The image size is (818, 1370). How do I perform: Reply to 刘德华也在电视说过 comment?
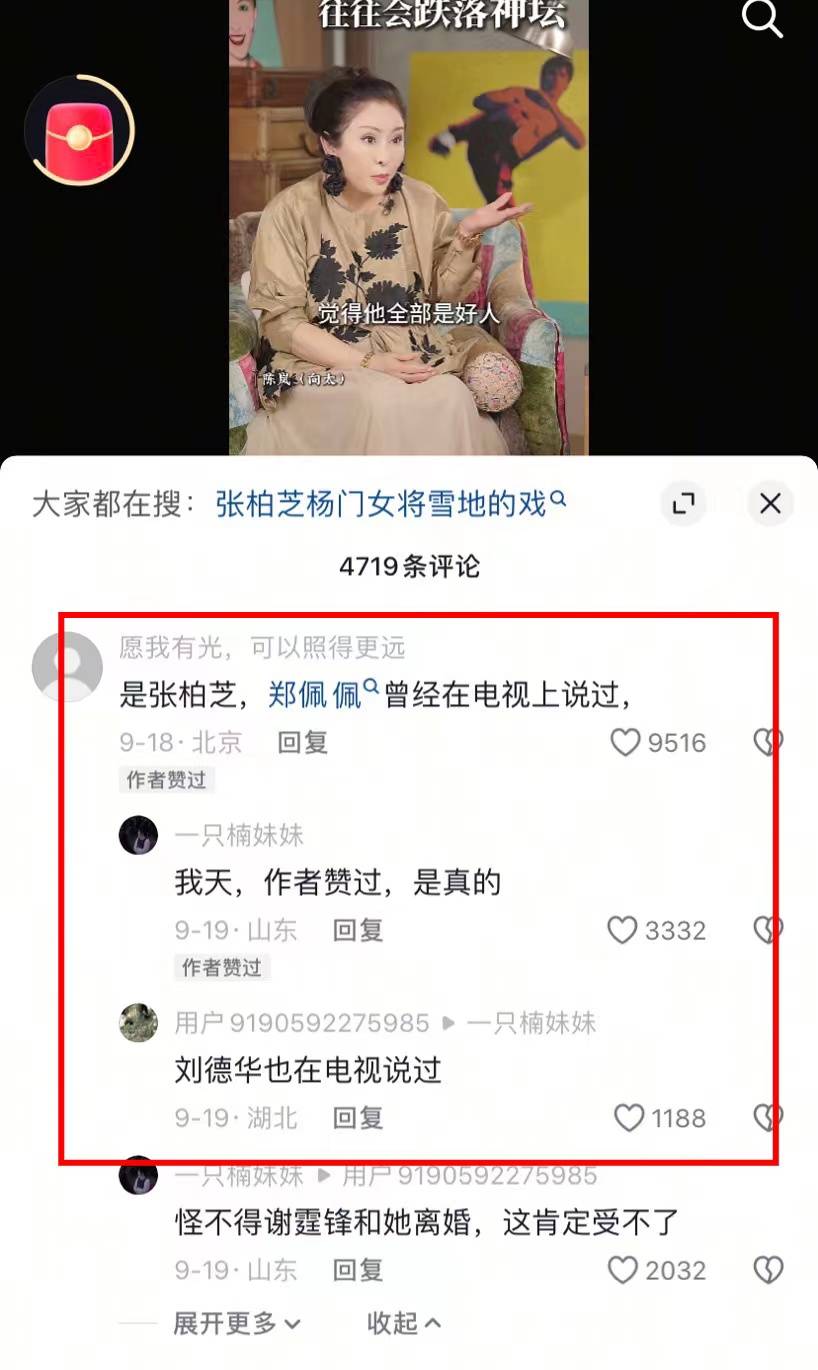tap(358, 1117)
